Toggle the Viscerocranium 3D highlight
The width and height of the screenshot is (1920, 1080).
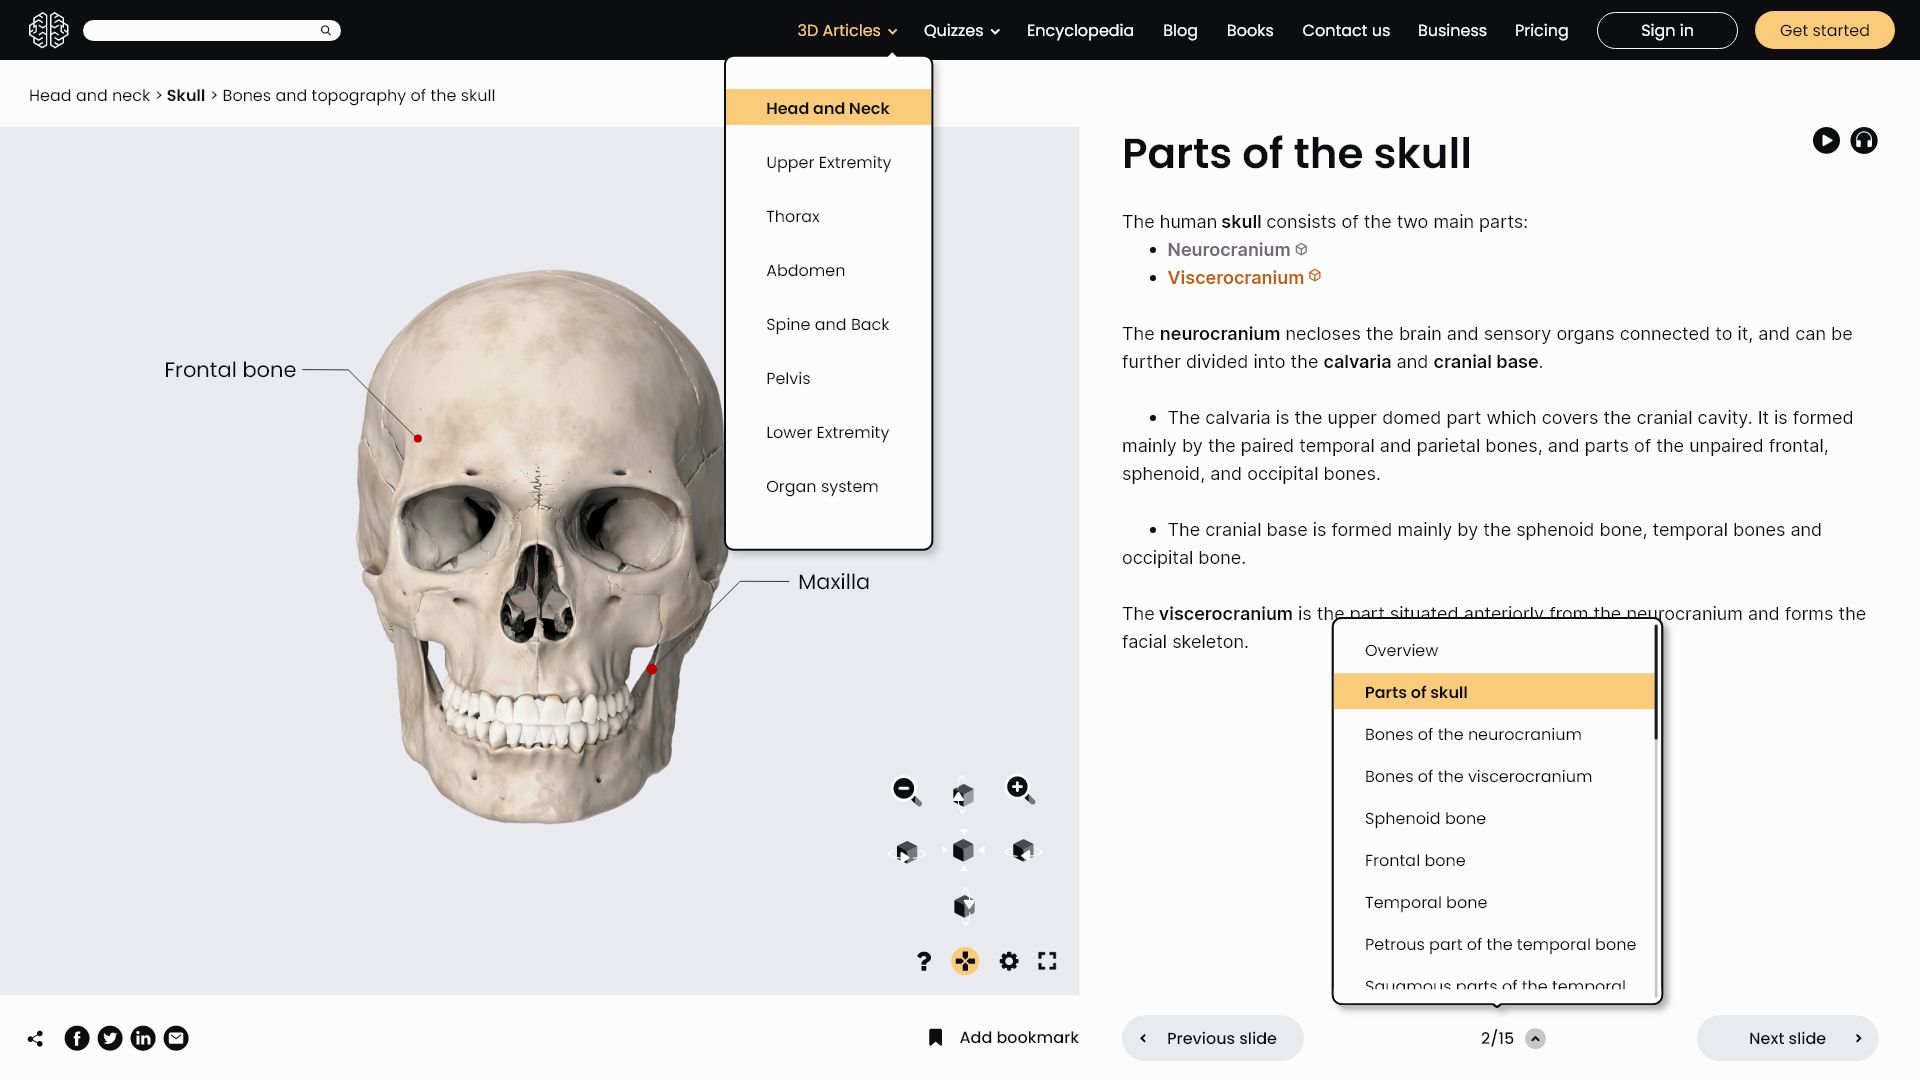tap(1315, 276)
